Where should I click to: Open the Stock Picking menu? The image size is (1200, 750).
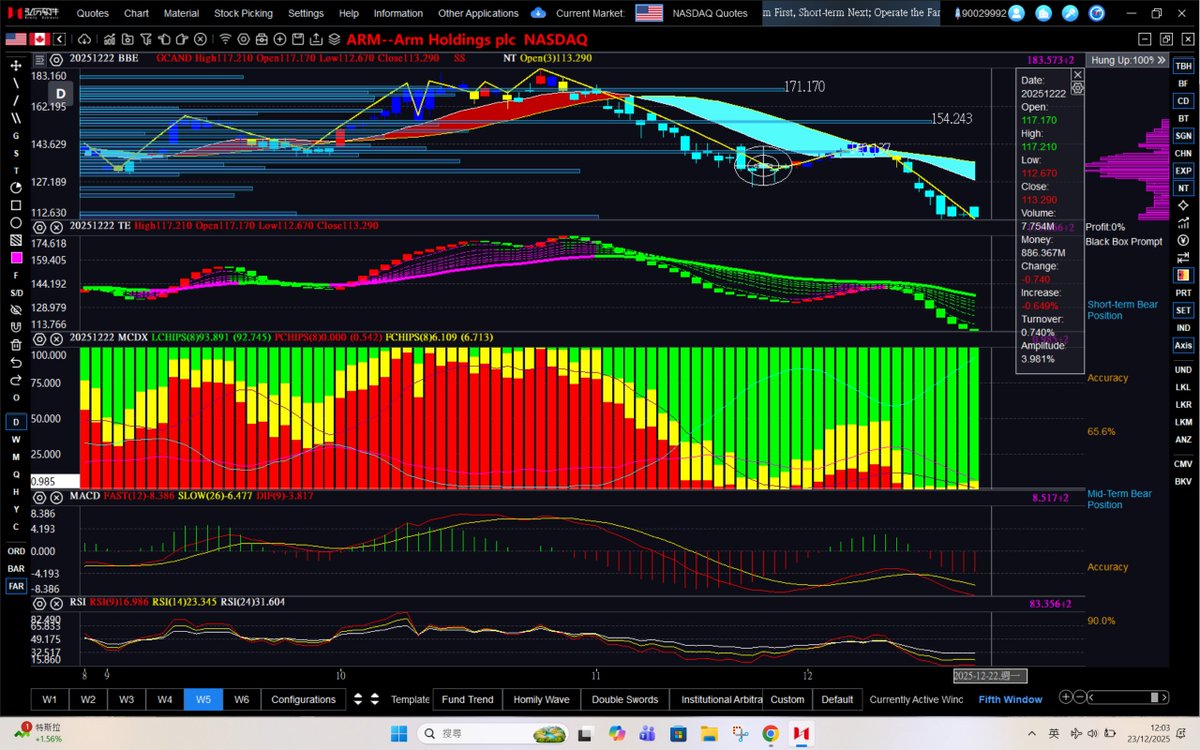coord(243,13)
